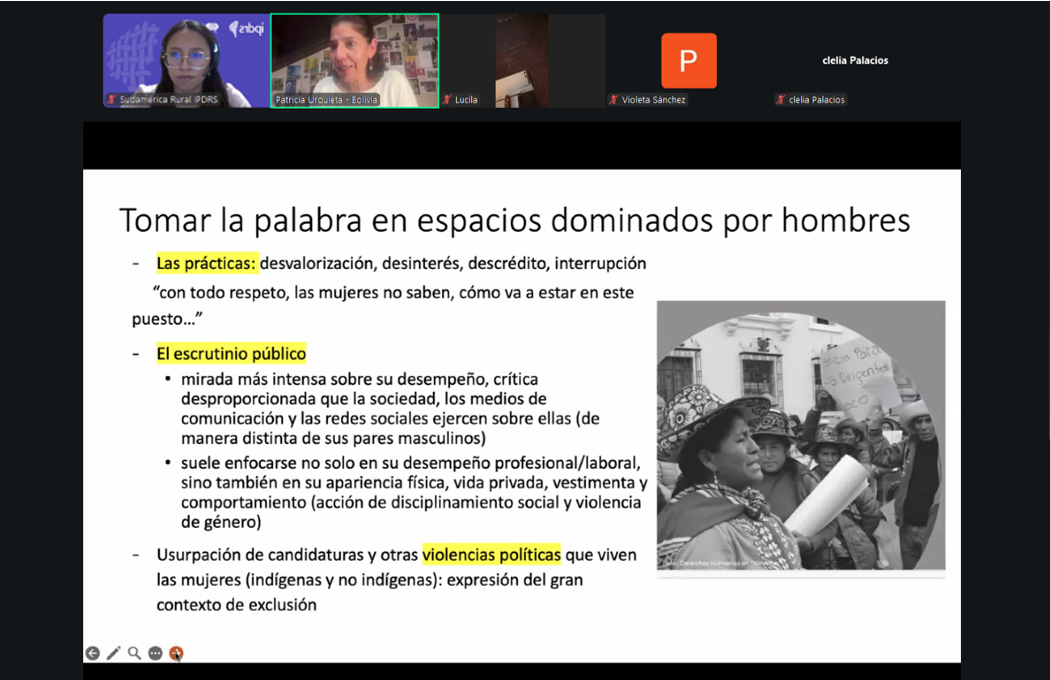This screenshot has height=680, width=1050.
Task: Click the highlighted 'Las prácticas:' text
Action: [x=207, y=264]
